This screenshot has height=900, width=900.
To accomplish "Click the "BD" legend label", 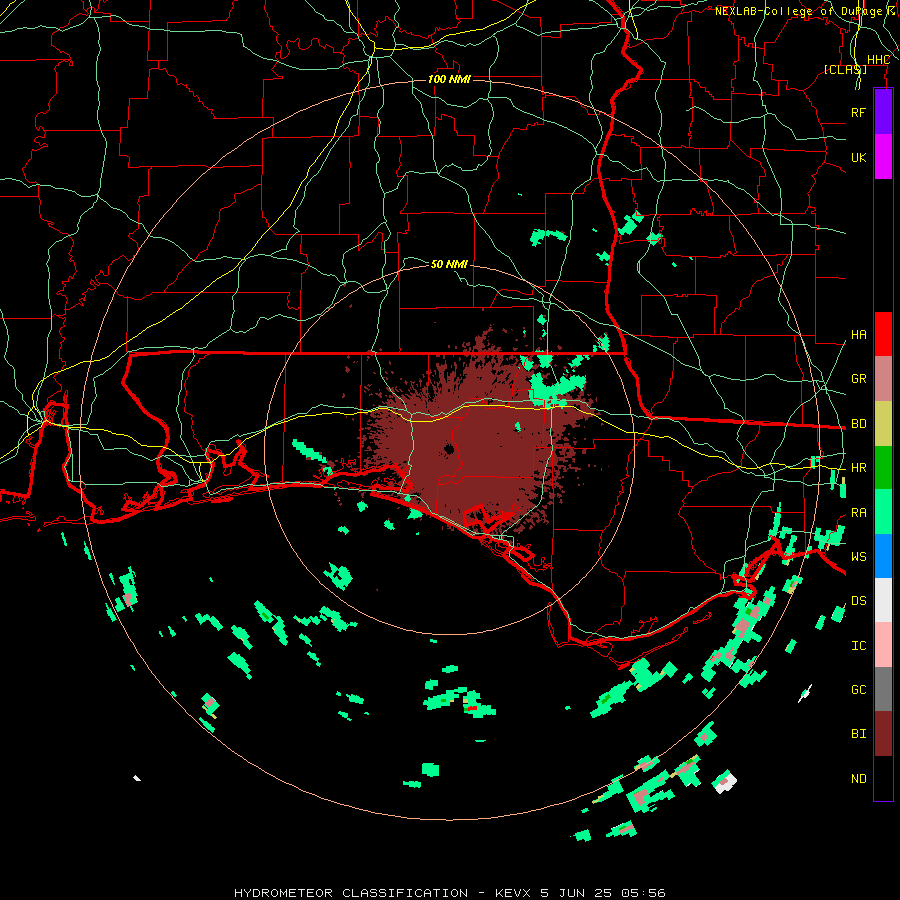I will (x=858, y=424).
